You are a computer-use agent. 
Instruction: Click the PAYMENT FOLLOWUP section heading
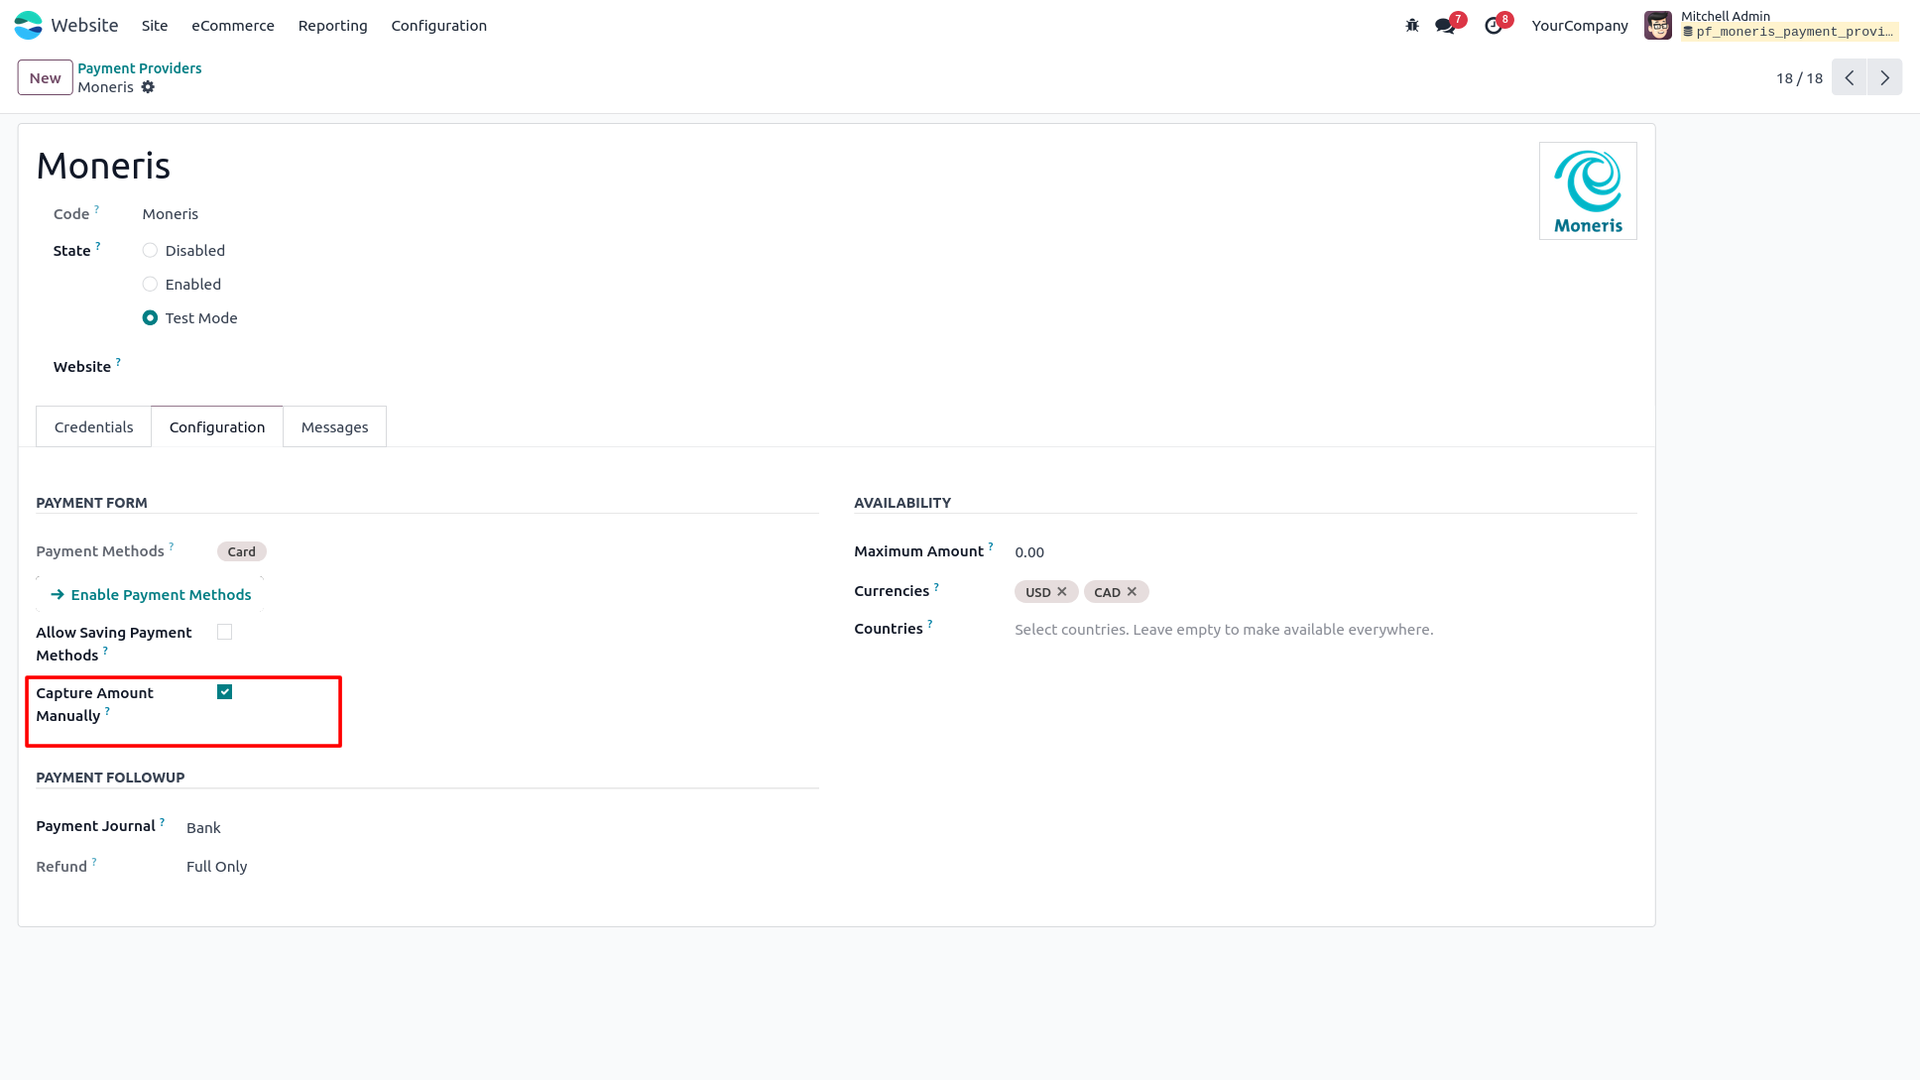click(x=110, y=778)
